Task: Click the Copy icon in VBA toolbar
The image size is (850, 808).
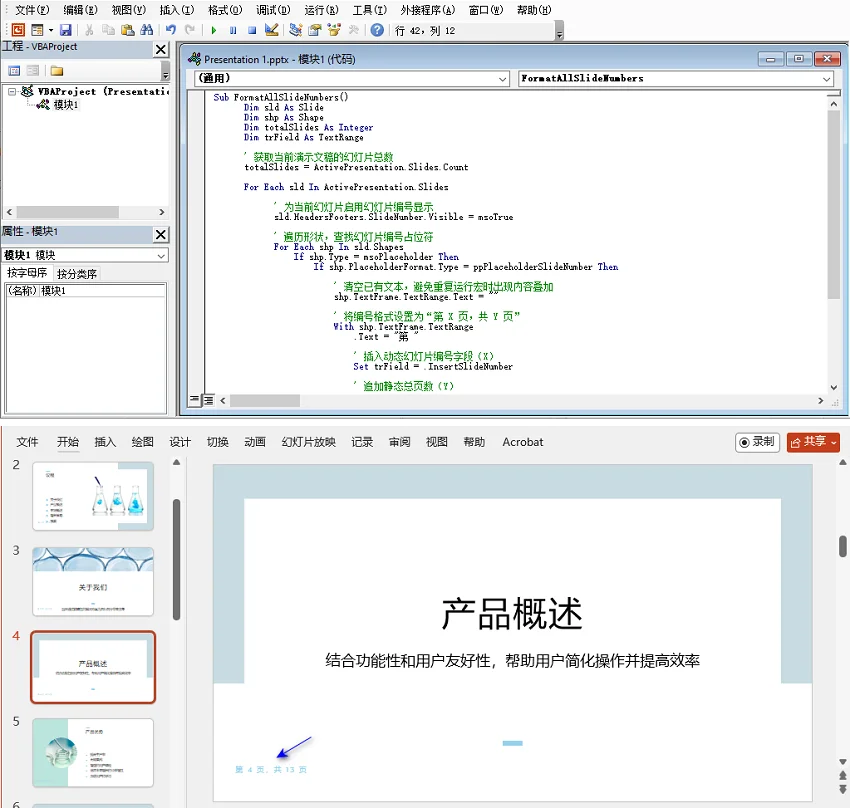Action: 108,30
